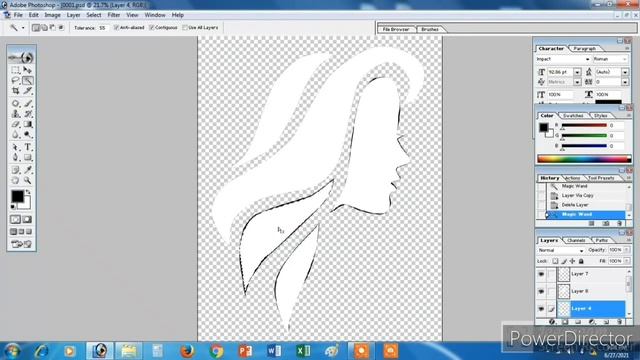Select the Eraser tool
640x360 pixels.
pos(16,124)
